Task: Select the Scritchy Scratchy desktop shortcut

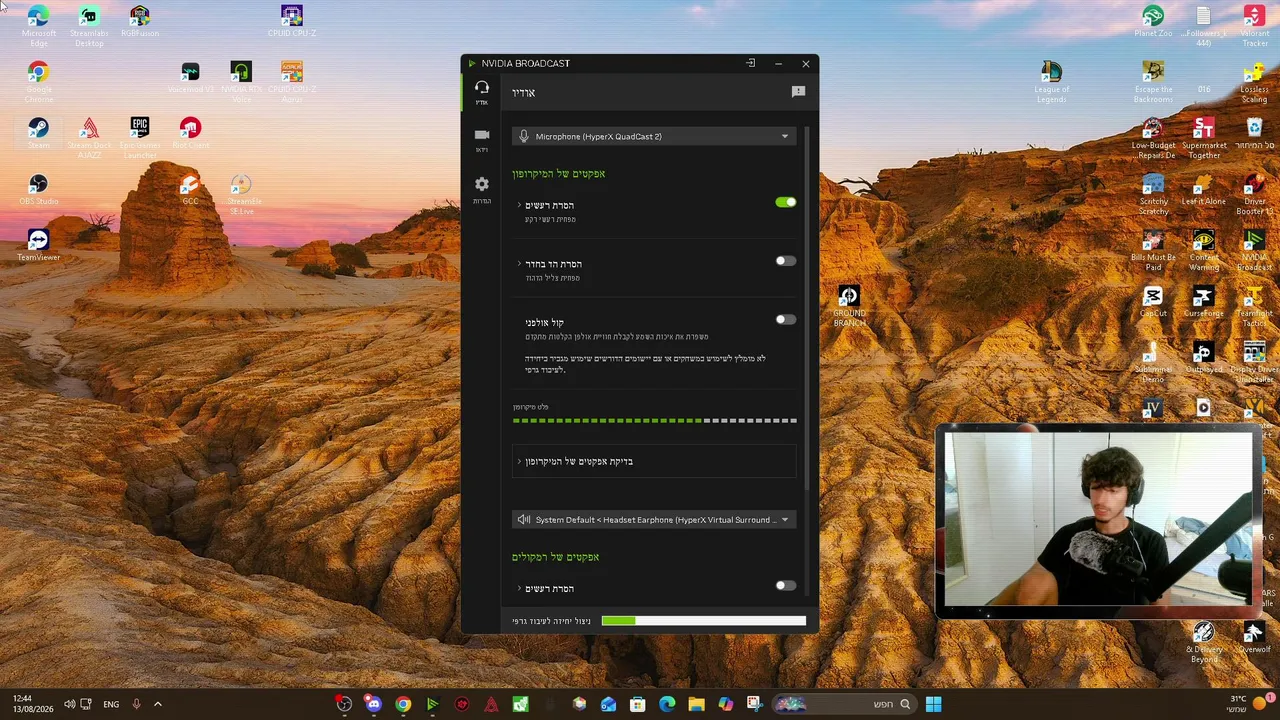Action: pyautogui.click(x=1153, y=194)
